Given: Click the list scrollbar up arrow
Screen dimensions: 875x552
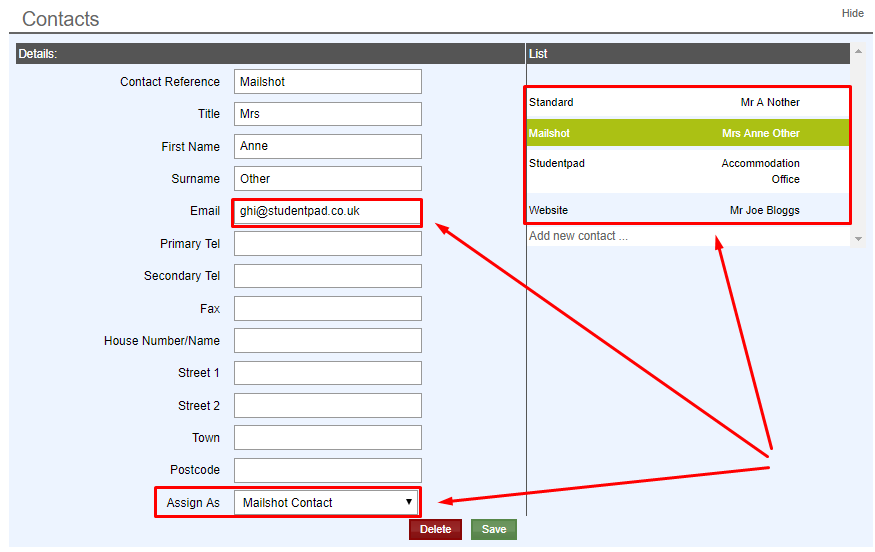Looking at the screenshot, I should 858,51.
